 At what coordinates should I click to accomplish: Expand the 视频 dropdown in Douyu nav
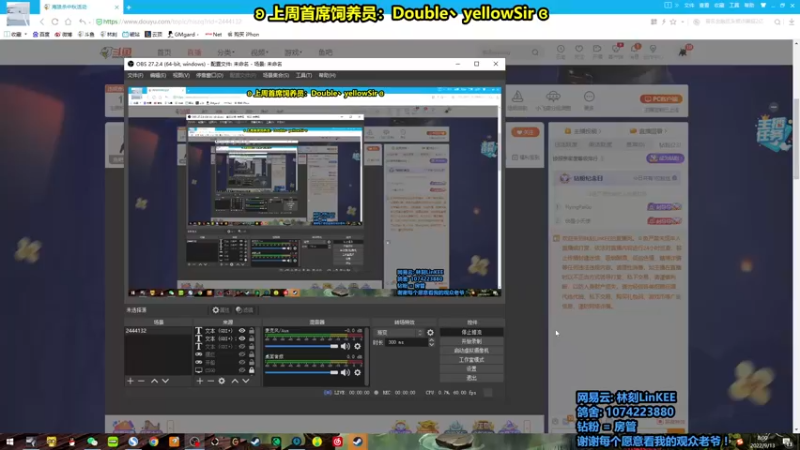(x=259, y=53)
